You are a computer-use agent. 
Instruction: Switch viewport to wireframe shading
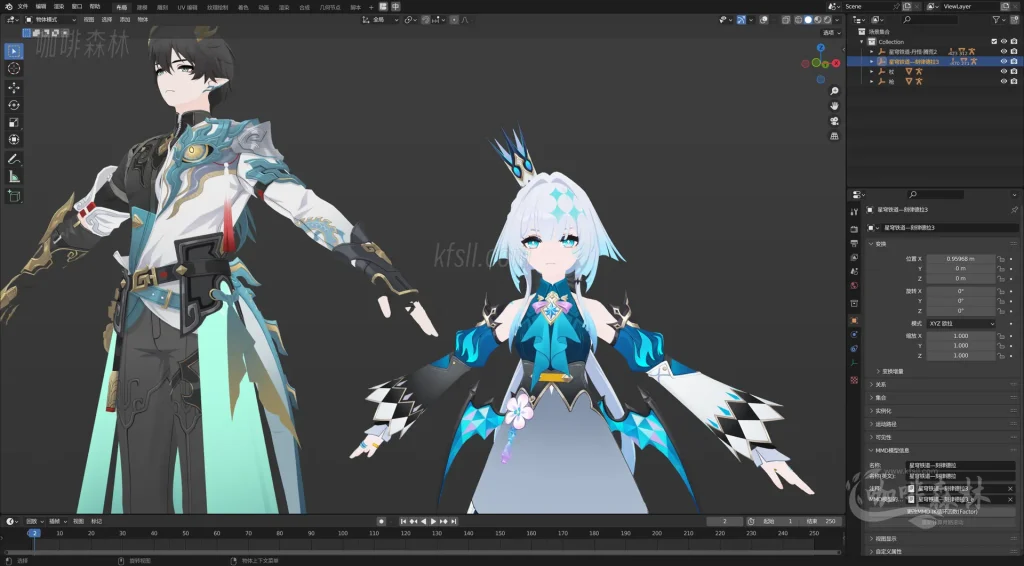tap(798, 20)
